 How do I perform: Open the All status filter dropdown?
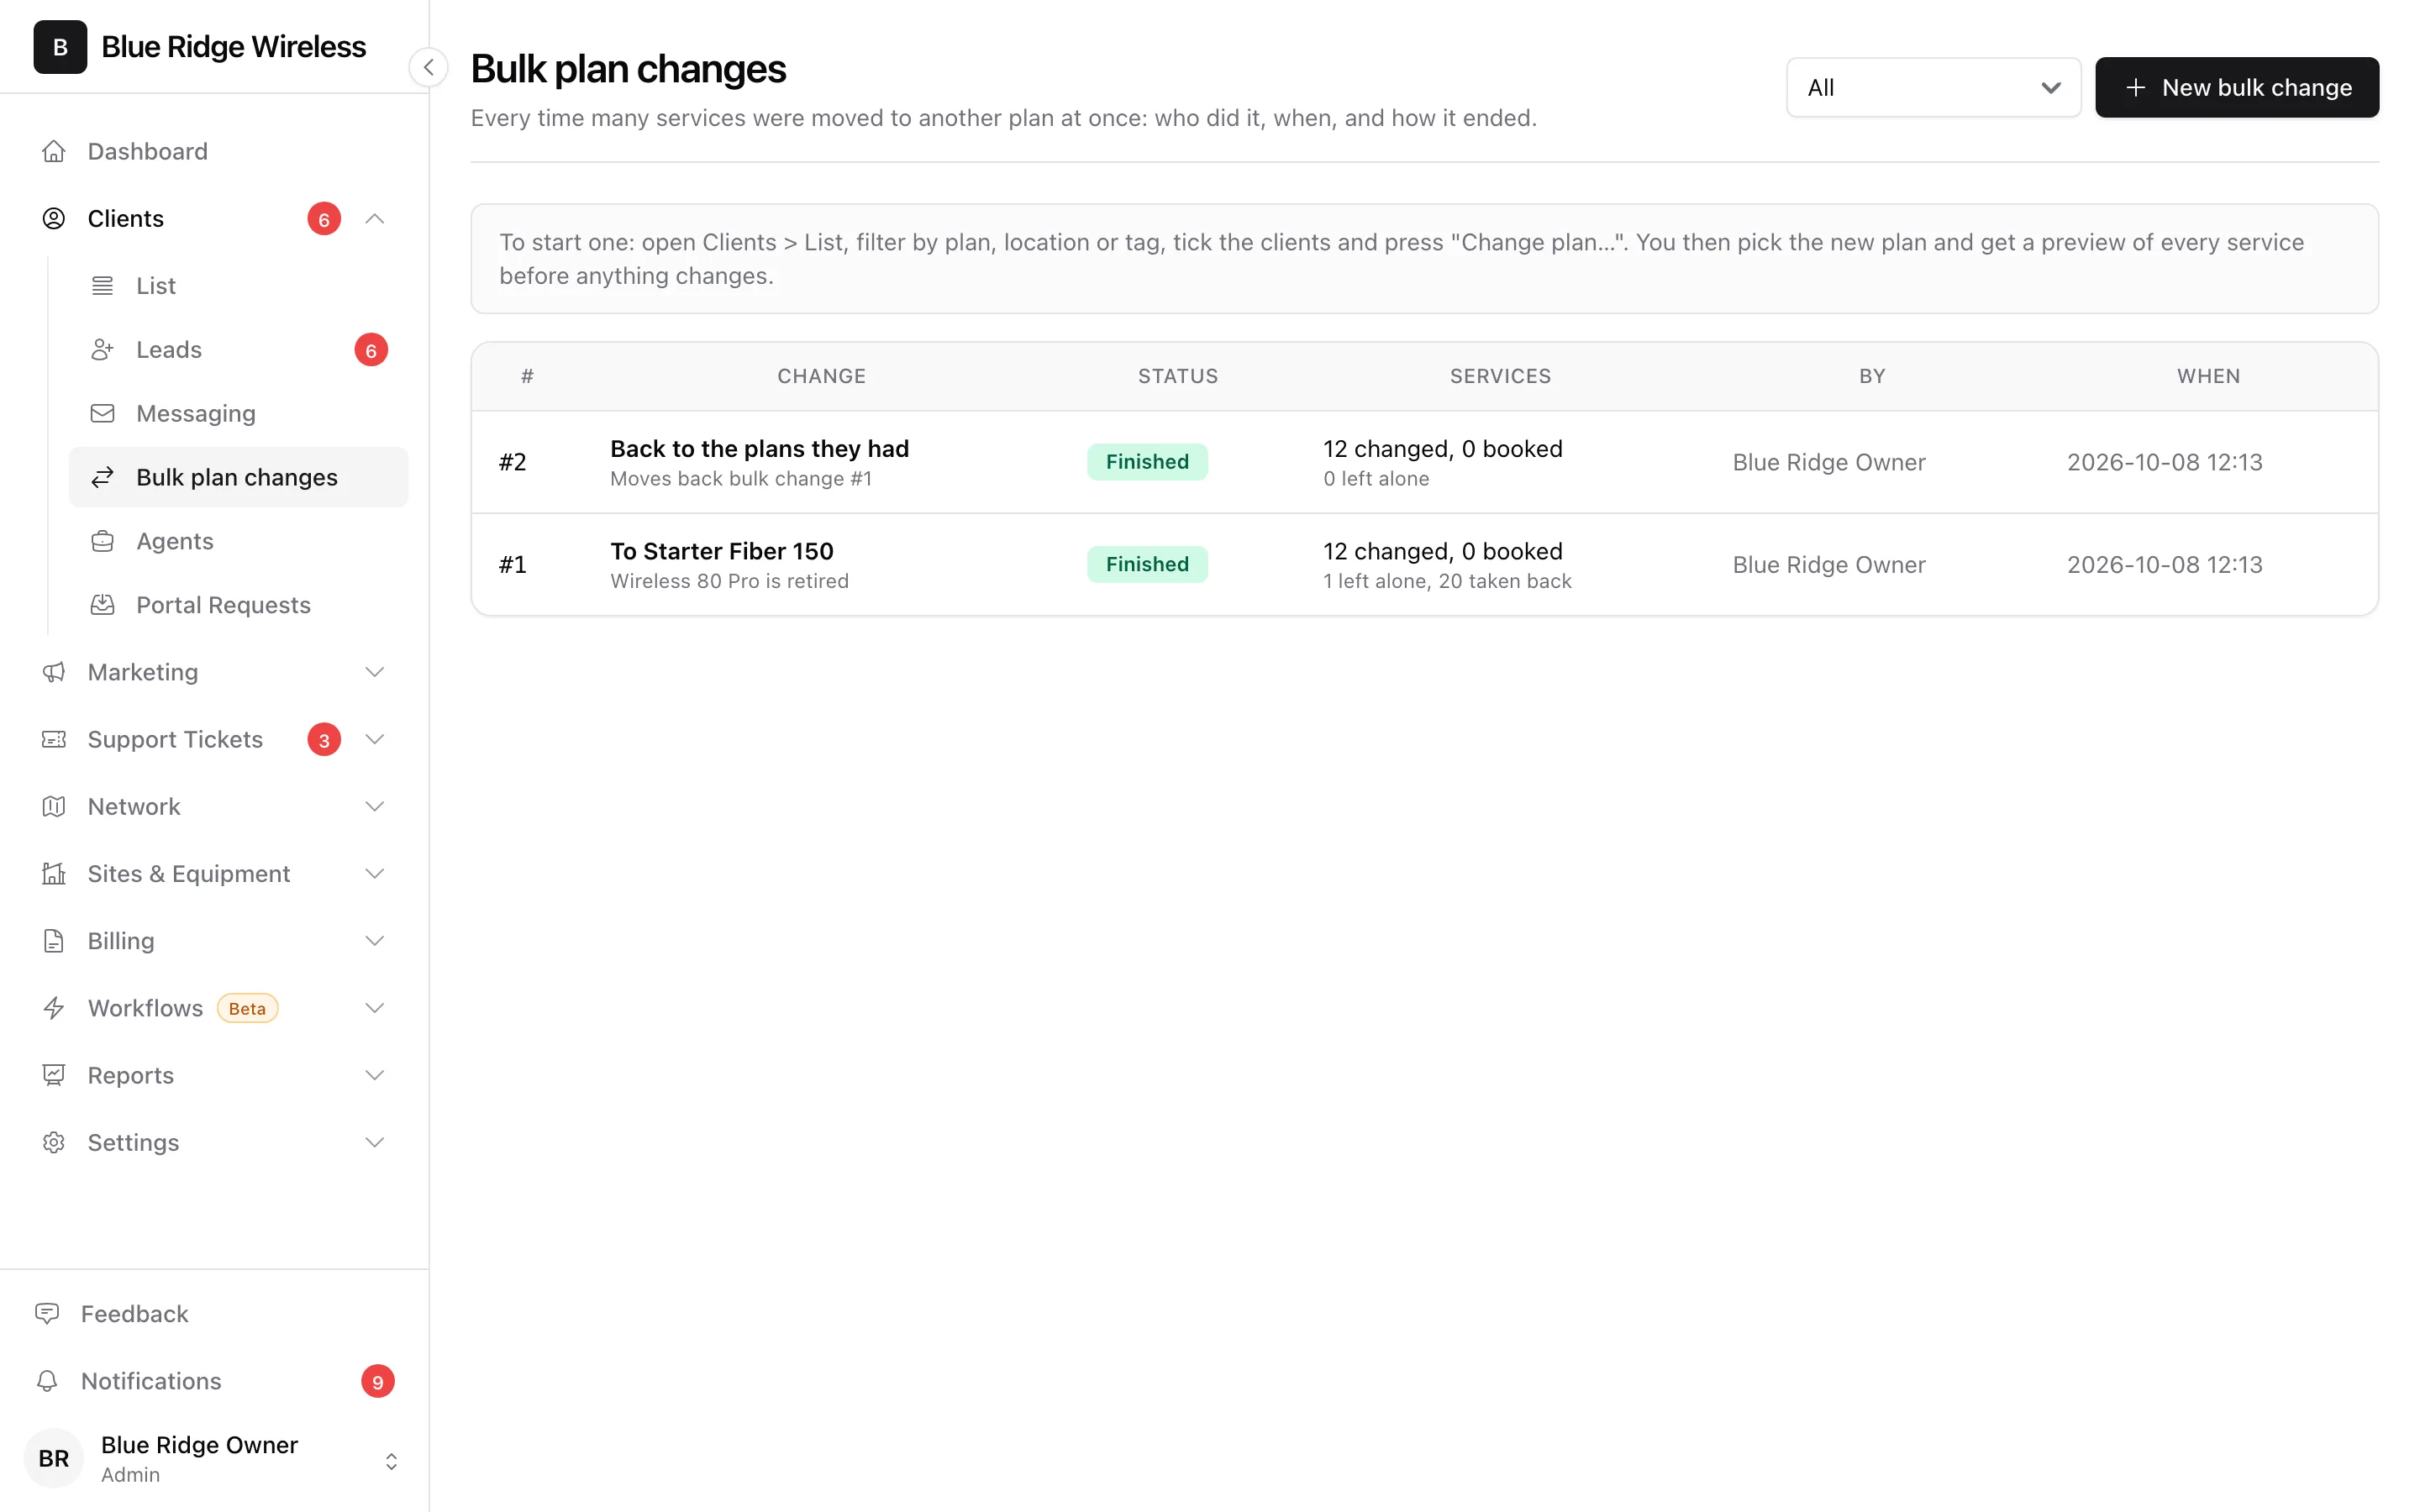pyautogui.click(x=1933, y=87)
